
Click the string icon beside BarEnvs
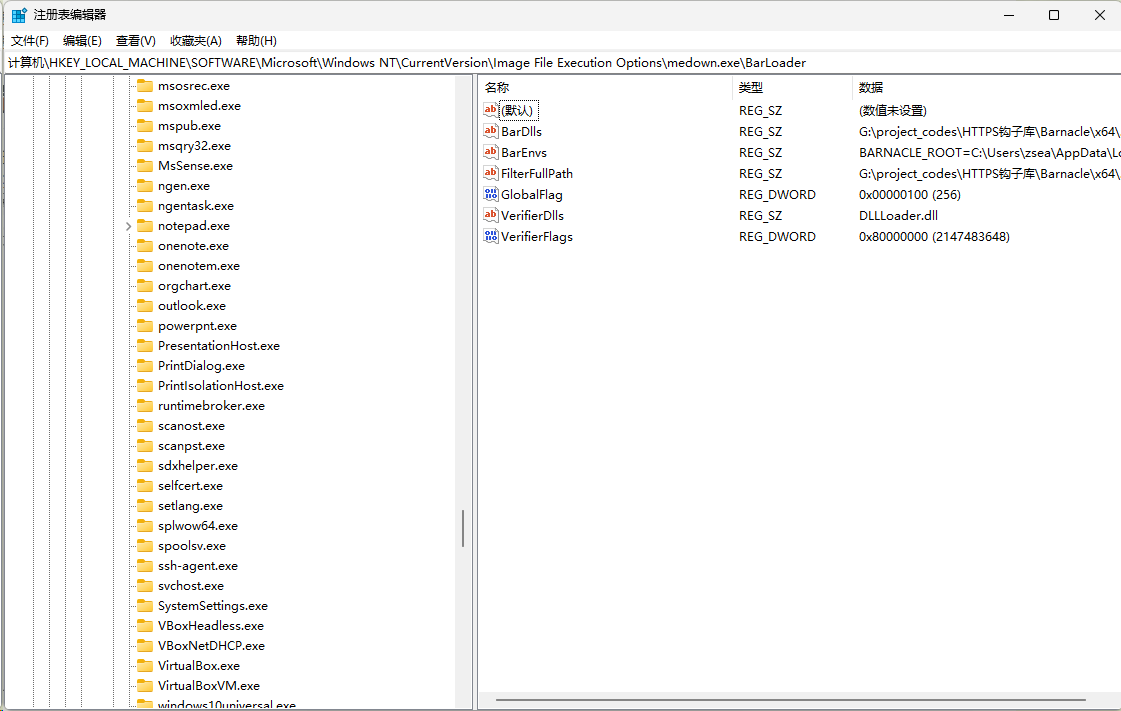point(490,151)
